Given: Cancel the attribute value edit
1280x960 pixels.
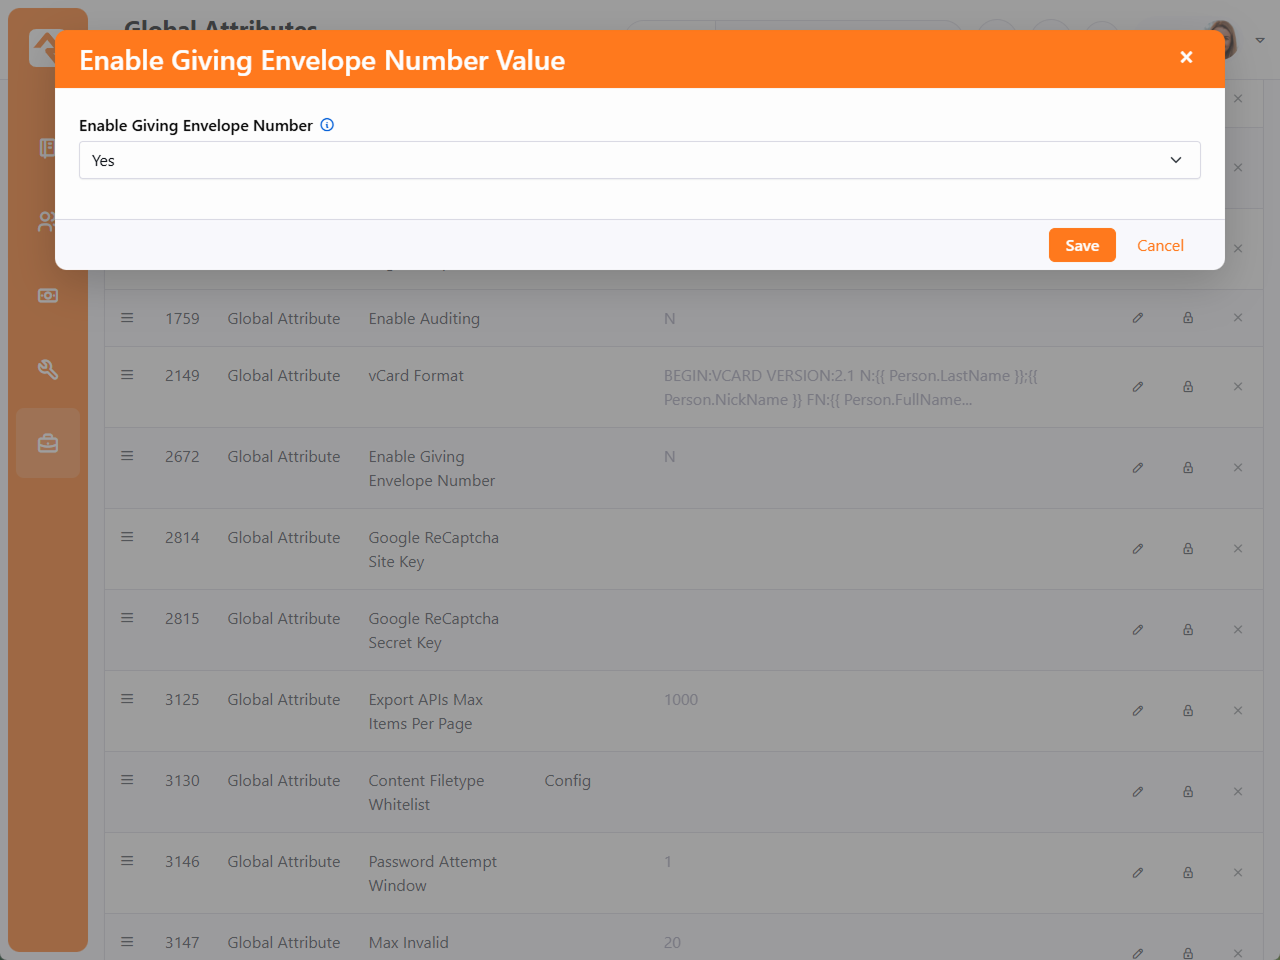Looking at the screenshot, I should click(x=1160, y=245).
